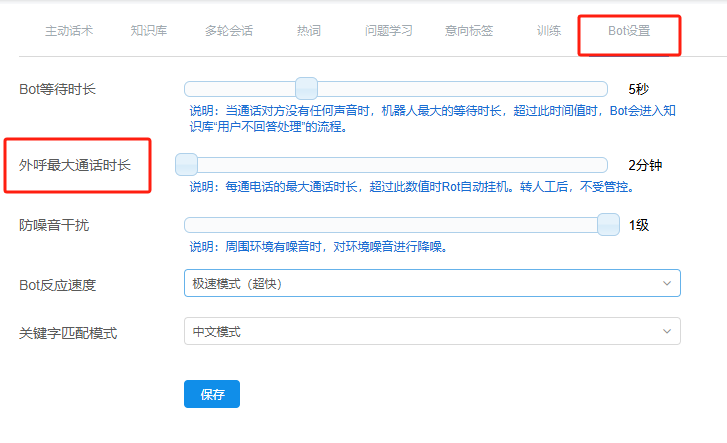Select the Bot设置 tab
This screenshot has height=443, width=727.
pyautogui.click(x=629, y=31)
